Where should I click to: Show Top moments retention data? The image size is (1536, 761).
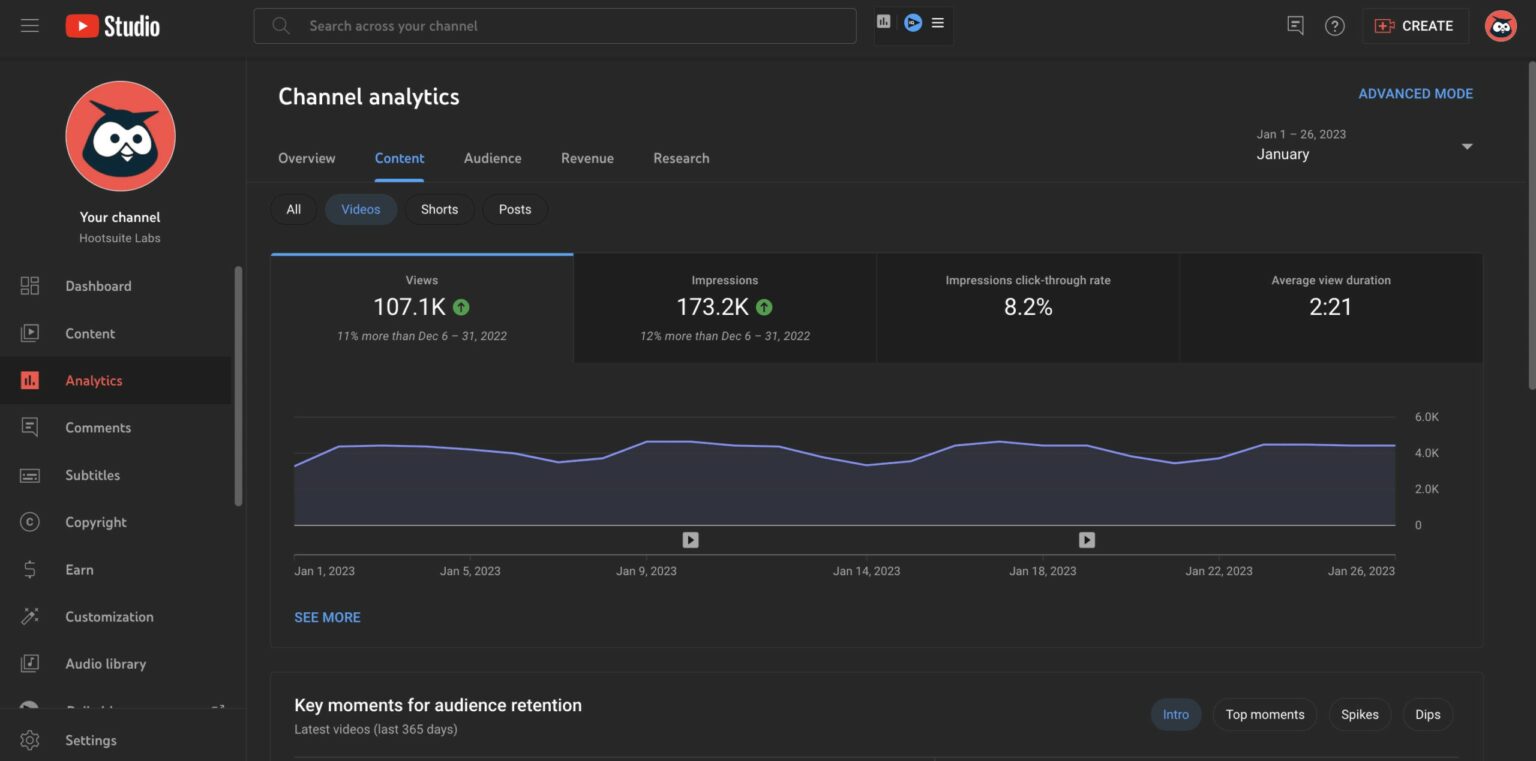[x=1264, y=714]
